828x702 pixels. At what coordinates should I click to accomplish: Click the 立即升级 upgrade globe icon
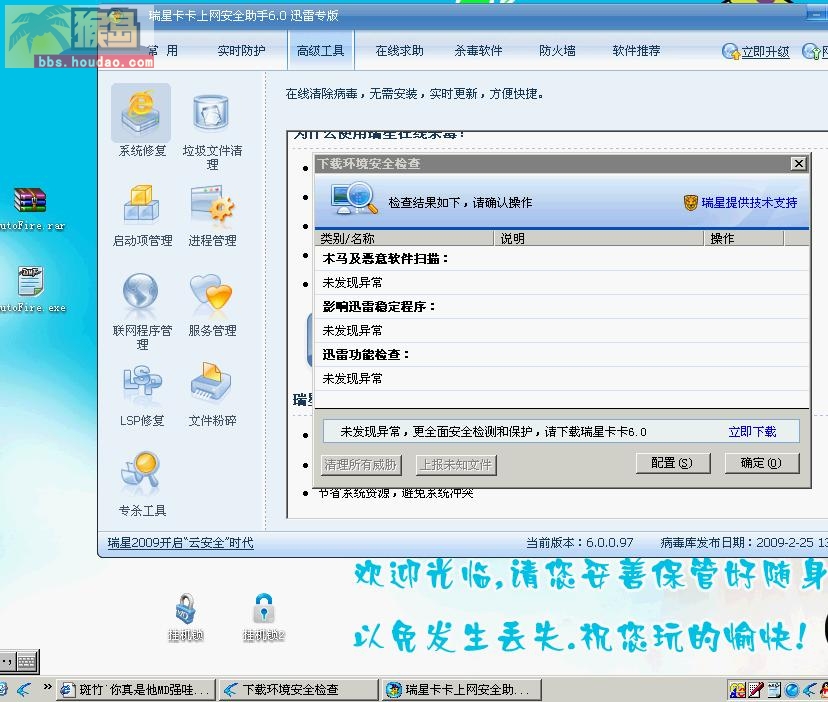click(730, 51)
